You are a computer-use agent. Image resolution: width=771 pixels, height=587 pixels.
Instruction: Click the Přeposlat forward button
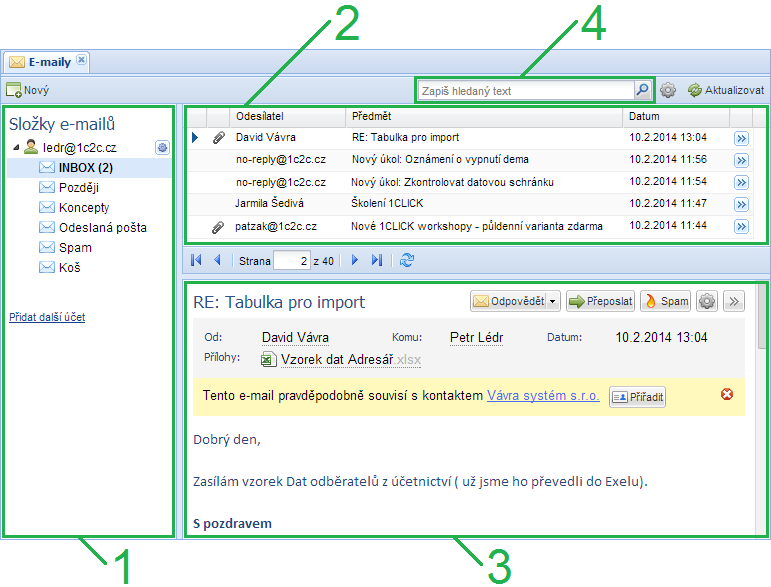[600, 301]
